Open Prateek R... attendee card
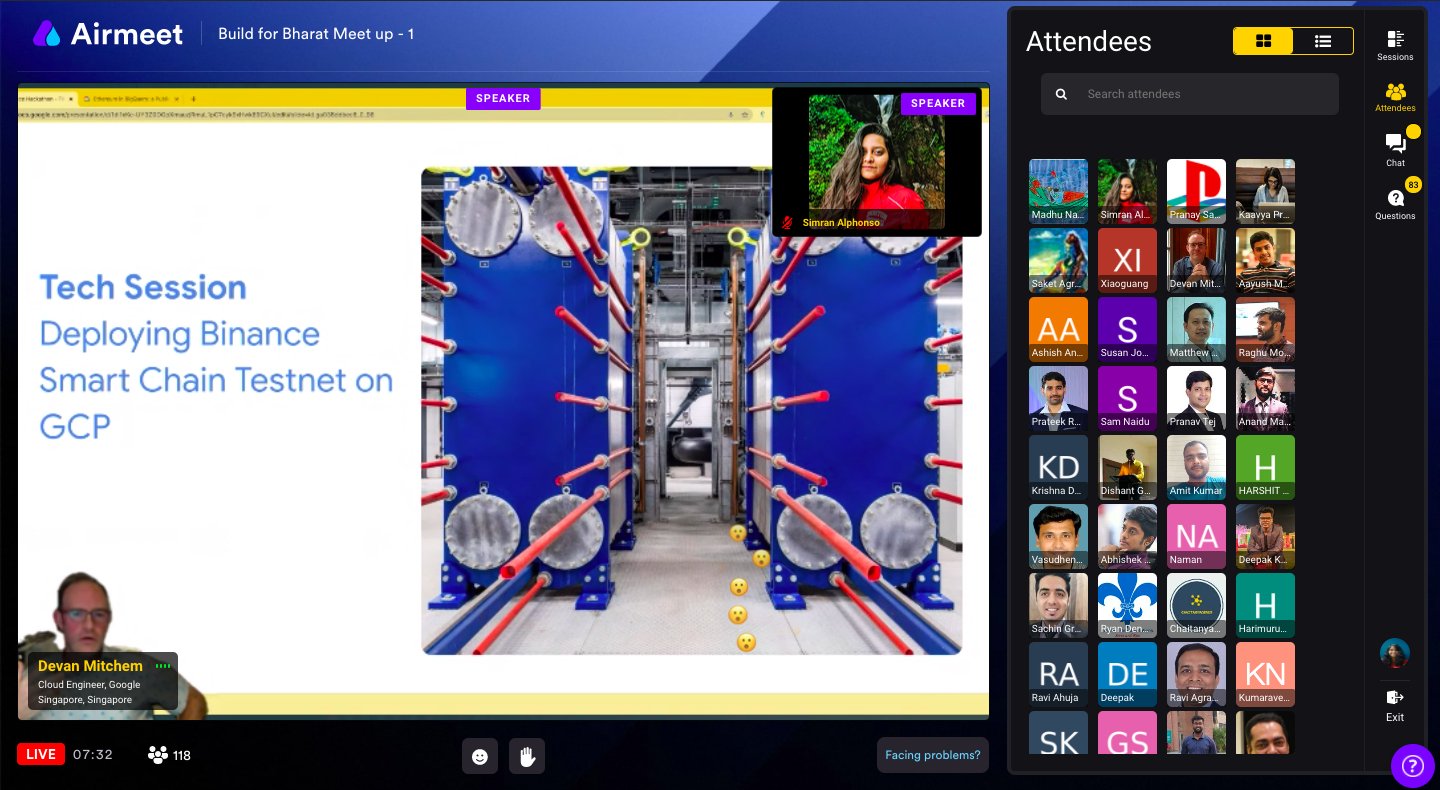This screenshot has height=790, width=1440. pos(1058,398)
